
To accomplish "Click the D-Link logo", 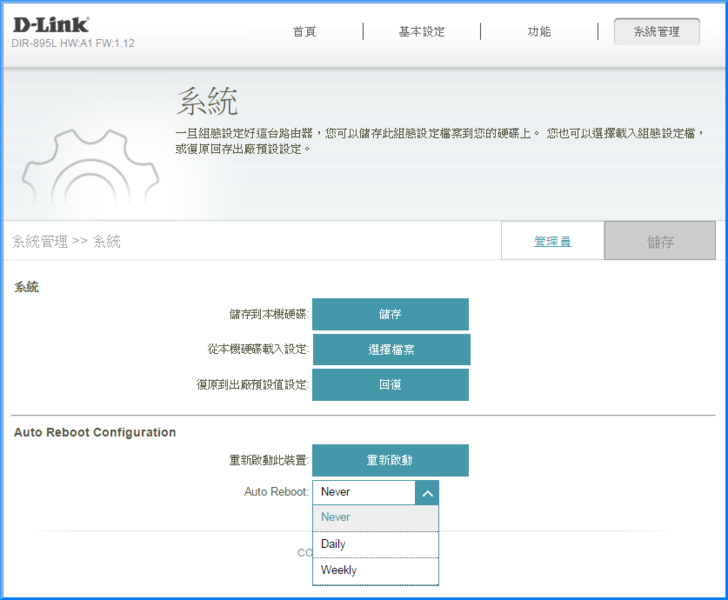I will pos(51,24).
